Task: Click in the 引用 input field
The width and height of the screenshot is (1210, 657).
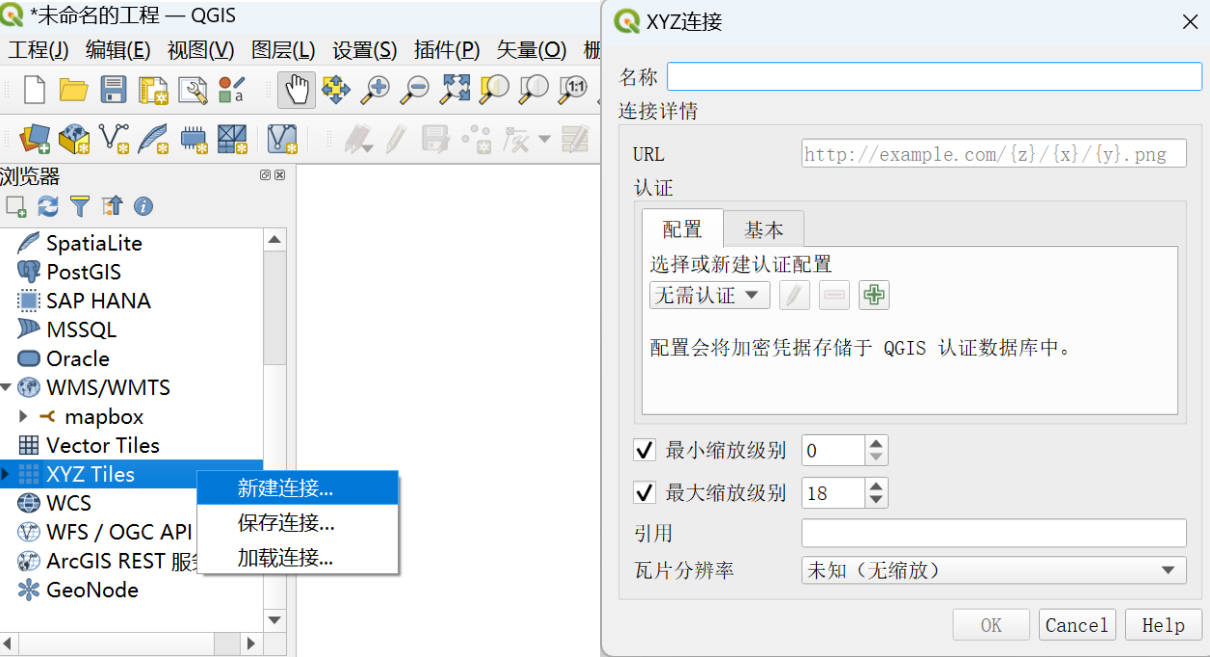Action: pos(994,533)
